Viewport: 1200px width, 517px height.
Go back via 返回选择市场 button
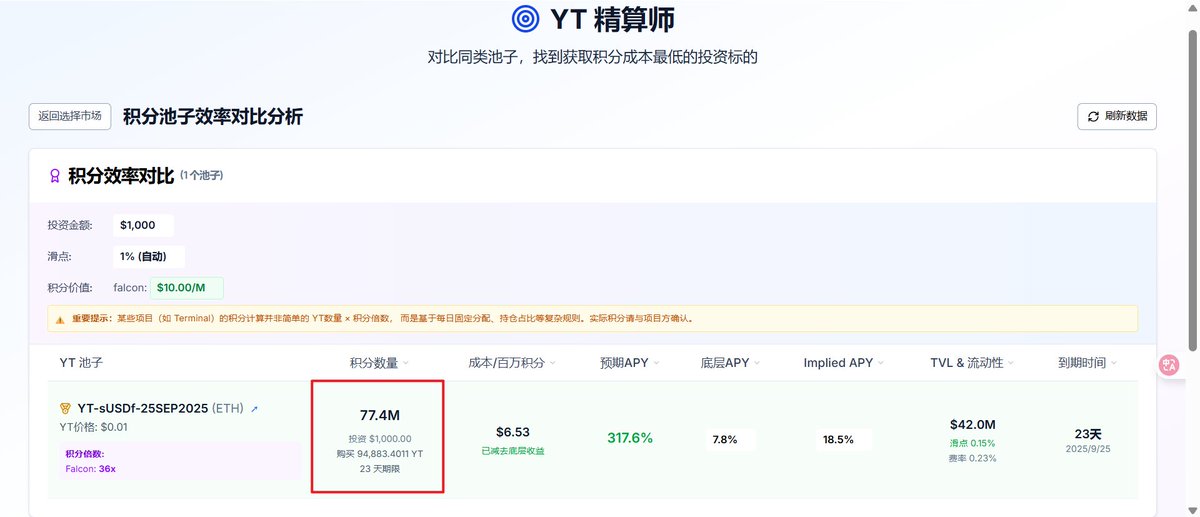coord(70,116)
